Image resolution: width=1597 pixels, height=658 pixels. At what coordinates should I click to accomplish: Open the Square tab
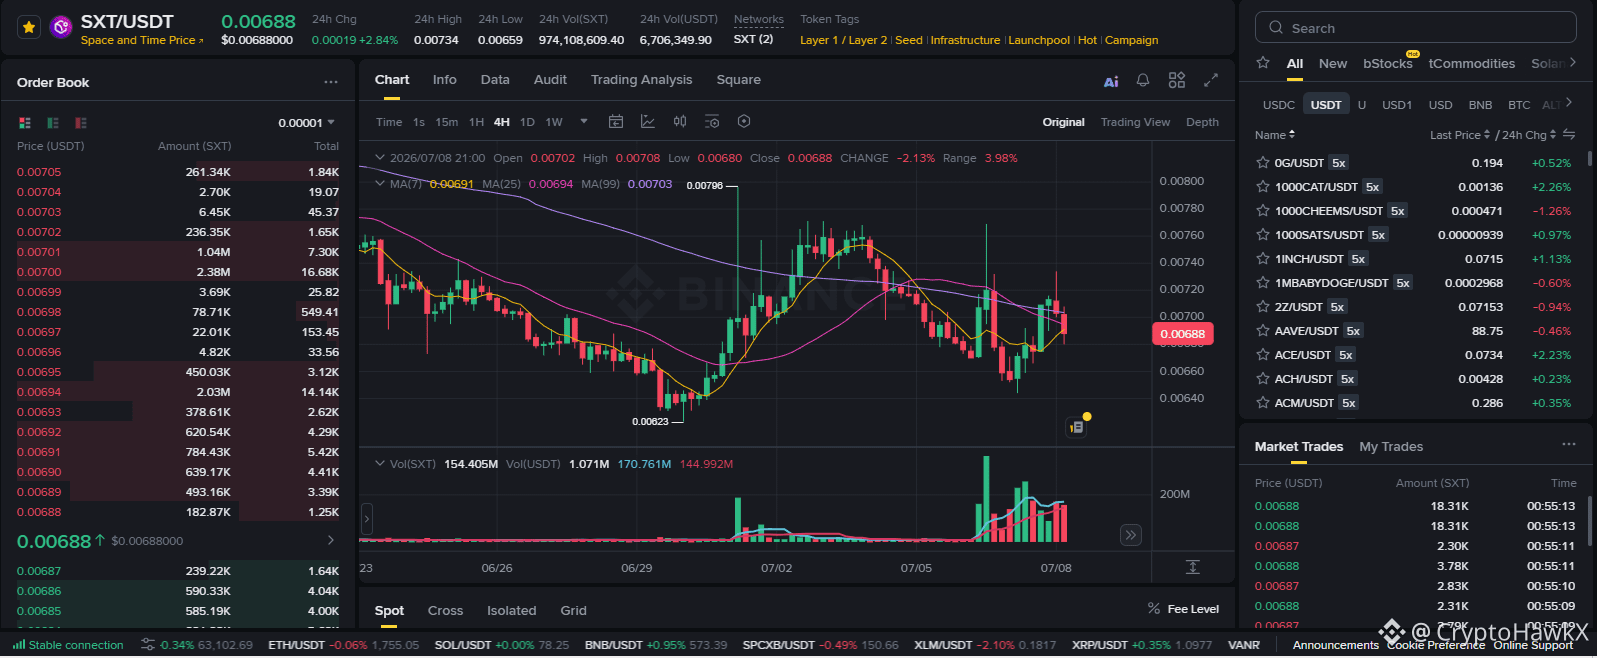pos(738,80)
